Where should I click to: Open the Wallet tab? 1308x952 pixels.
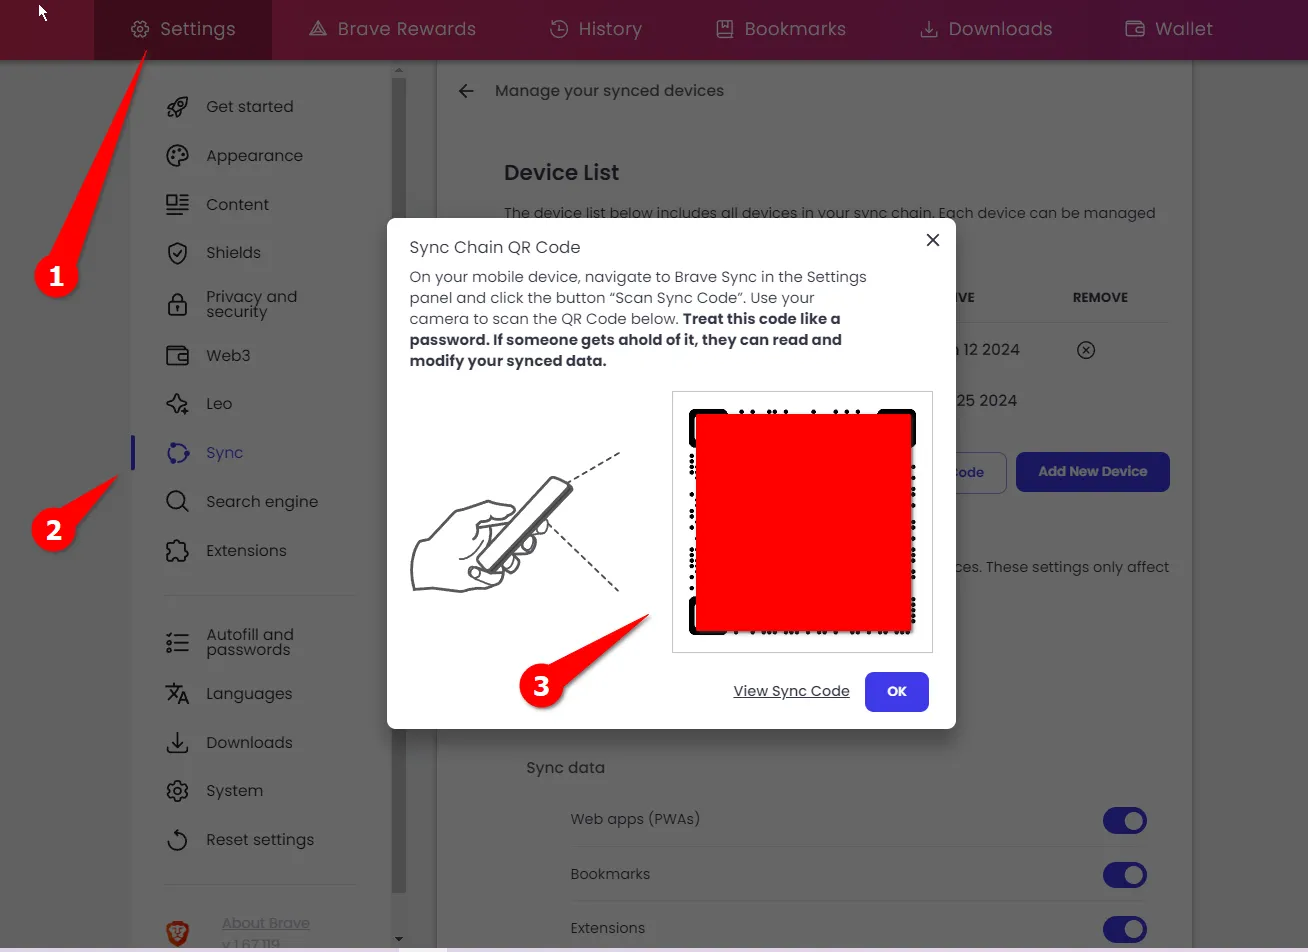point(1169,29)
